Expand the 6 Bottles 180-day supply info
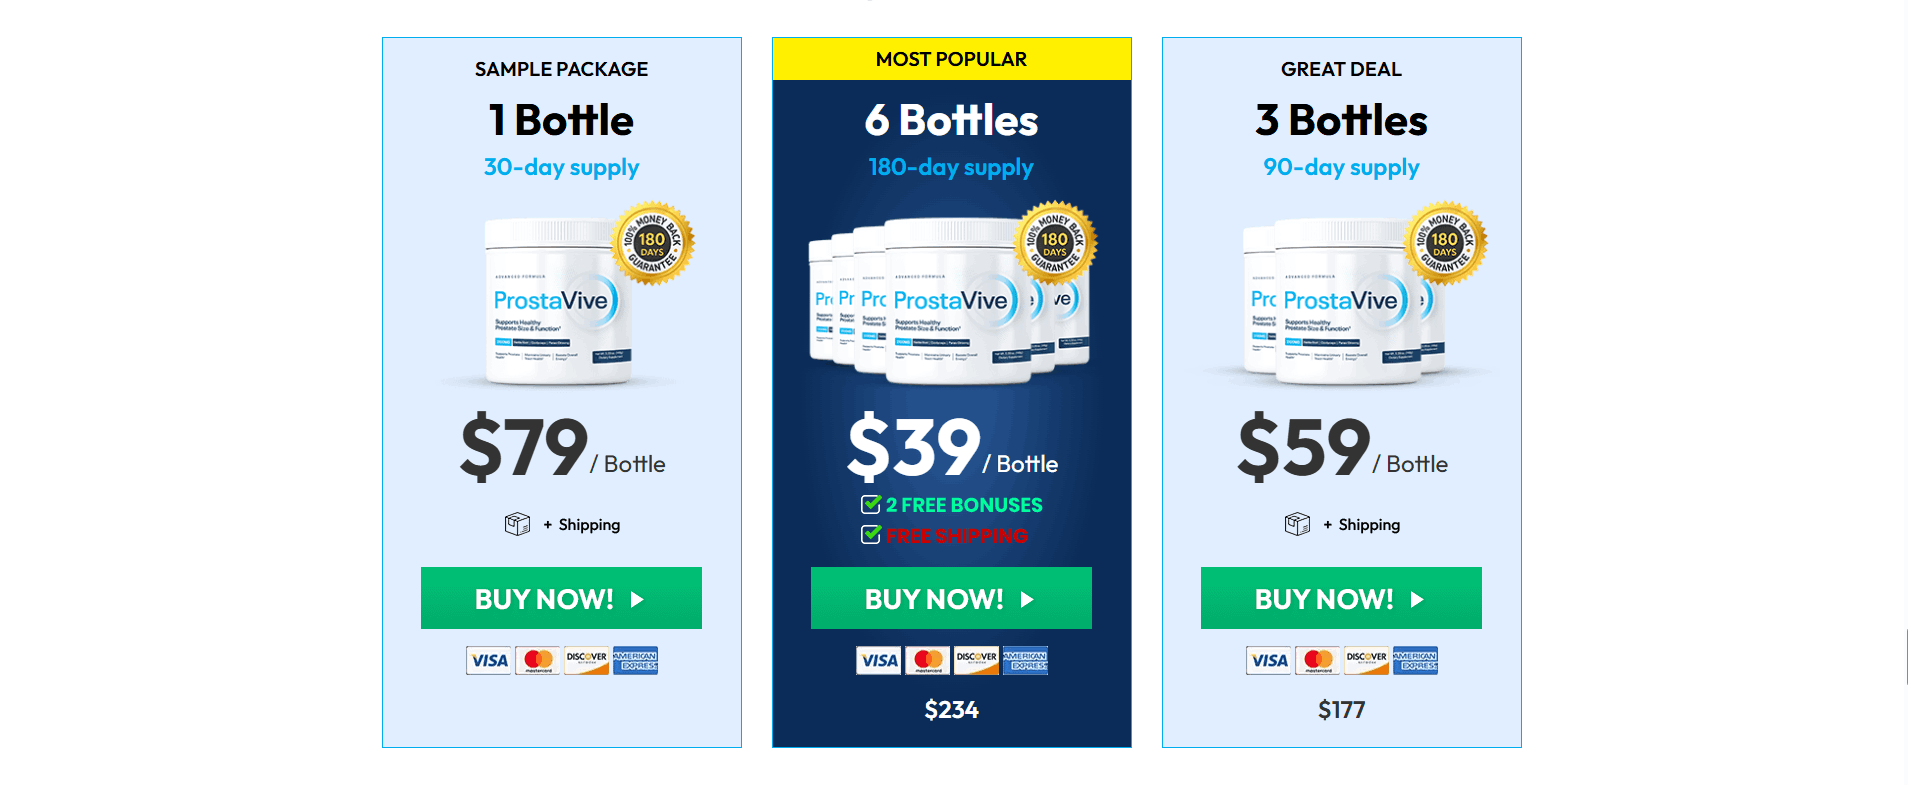The width and height of the screenshot is (1908, 785). pyautogui.click(x=951, y=167)
